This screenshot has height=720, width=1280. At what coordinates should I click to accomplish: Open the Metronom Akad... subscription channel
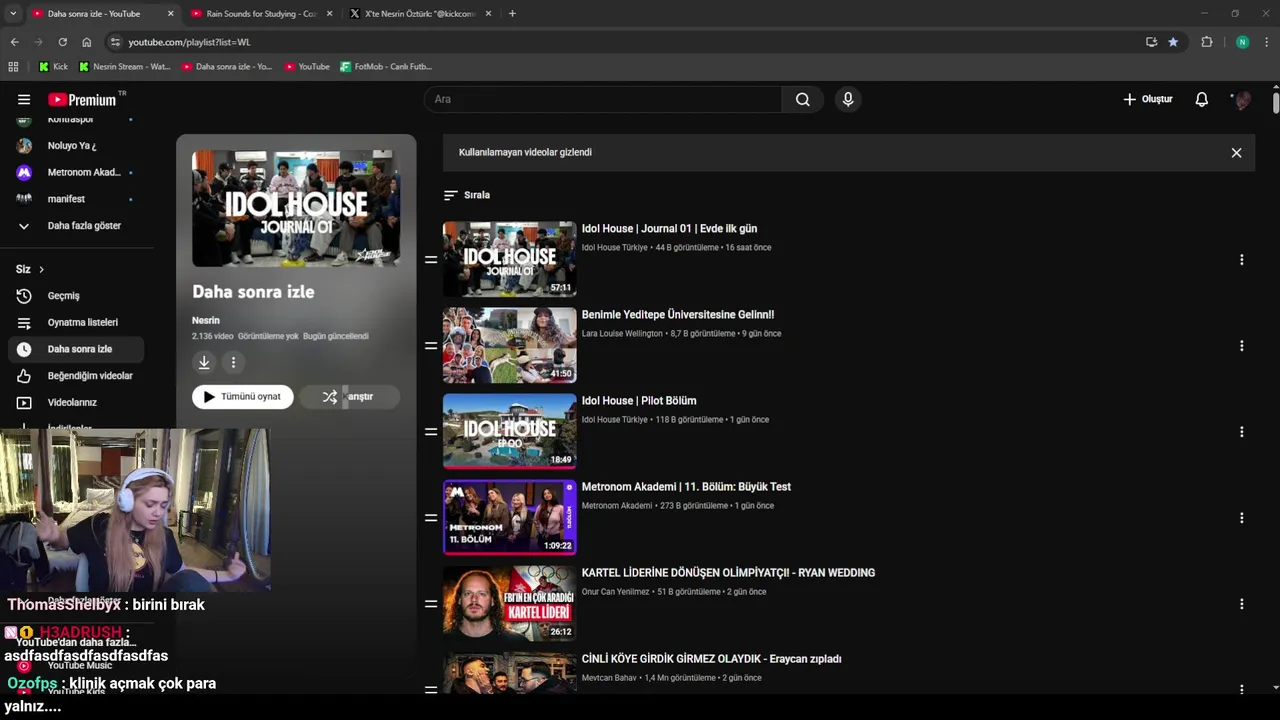tap(77, 172)
